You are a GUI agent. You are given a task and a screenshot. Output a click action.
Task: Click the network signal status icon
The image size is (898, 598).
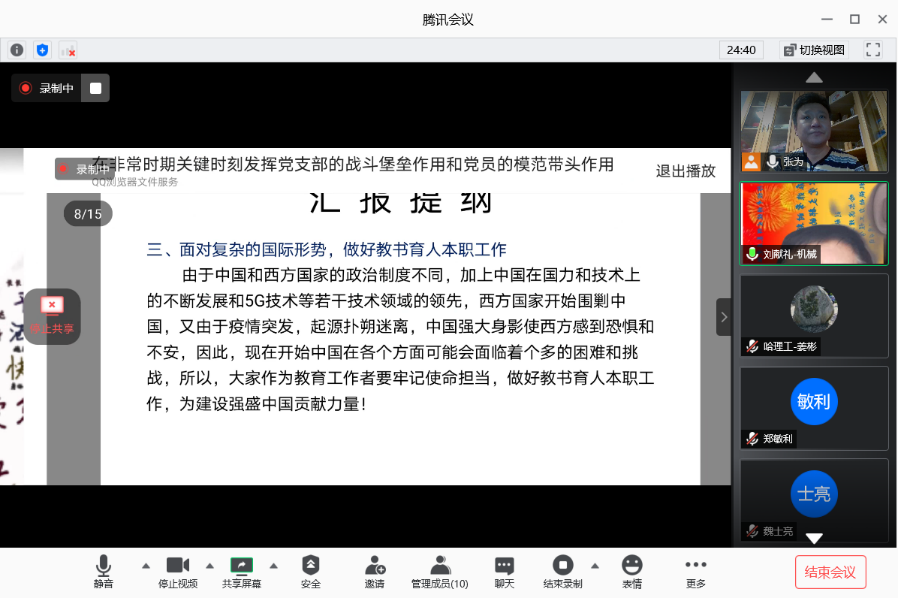click(x=67, y=50)
